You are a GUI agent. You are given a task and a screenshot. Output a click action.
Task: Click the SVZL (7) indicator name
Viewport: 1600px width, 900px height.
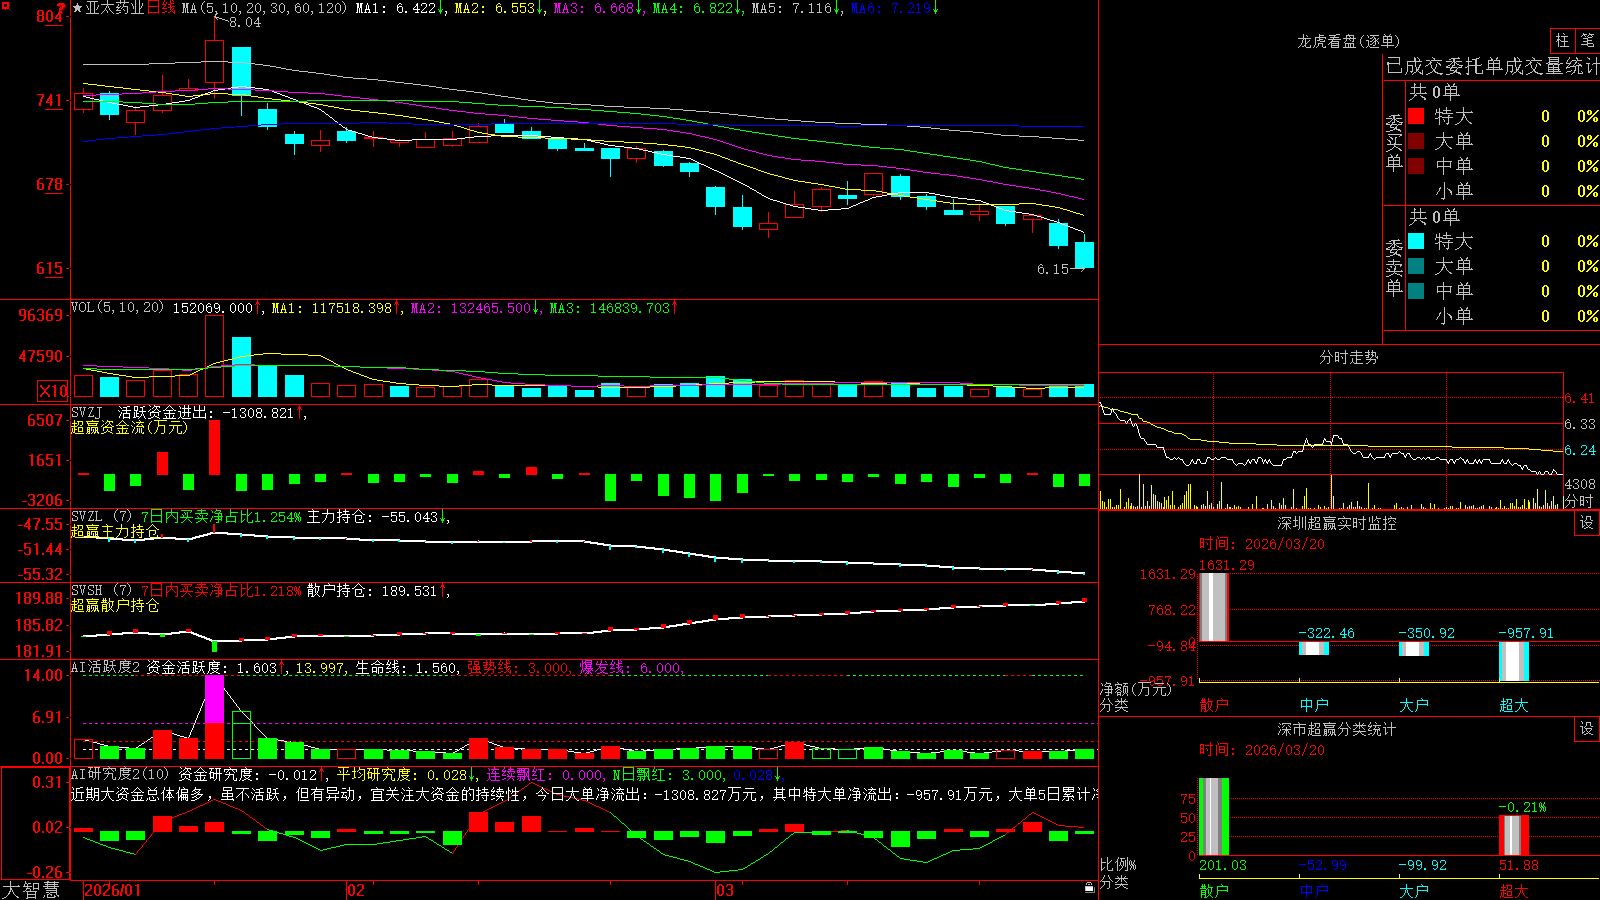click(101, 517)
